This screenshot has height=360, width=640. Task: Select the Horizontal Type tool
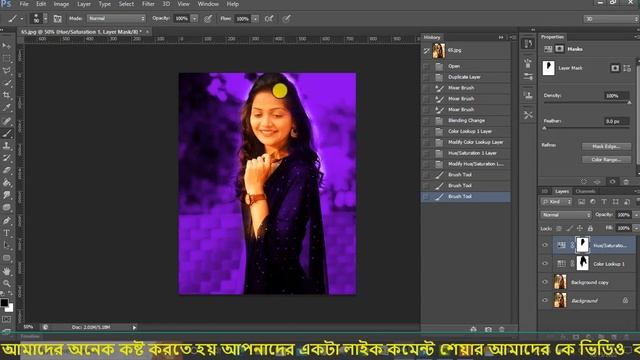pyautogui.click(x=7, y=233)
